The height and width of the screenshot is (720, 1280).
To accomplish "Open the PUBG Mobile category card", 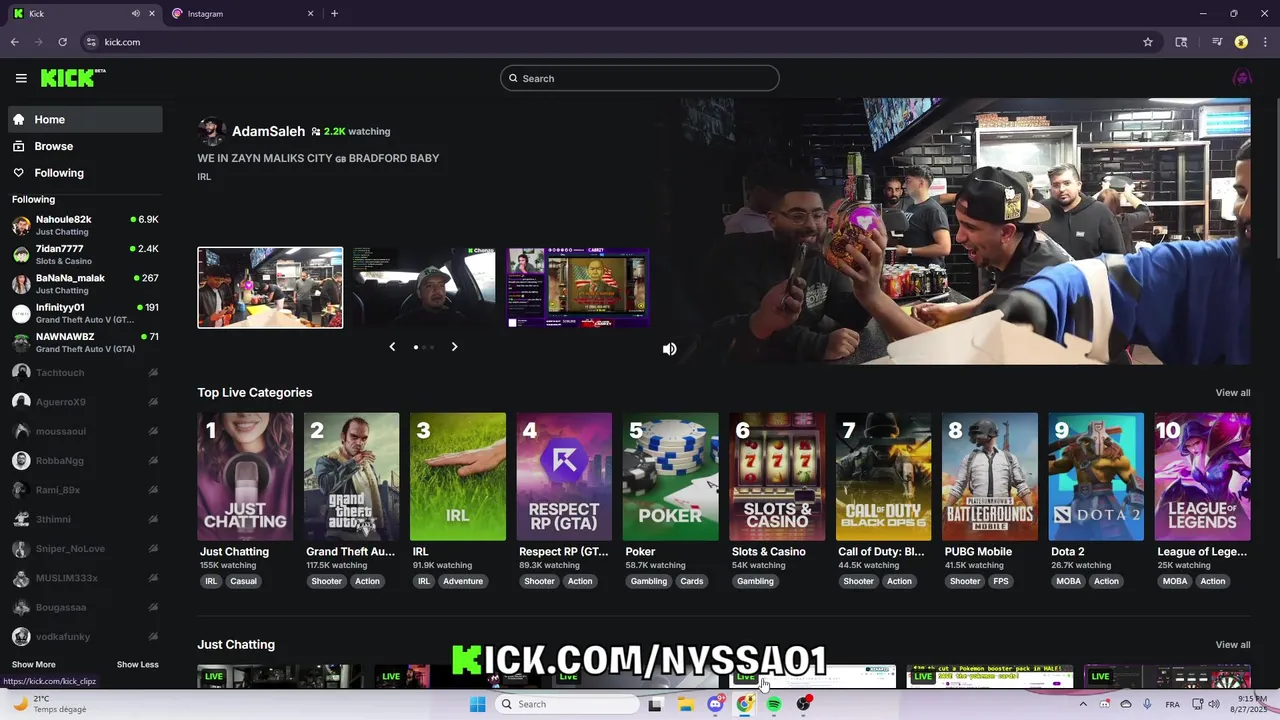I will point(990,476).
